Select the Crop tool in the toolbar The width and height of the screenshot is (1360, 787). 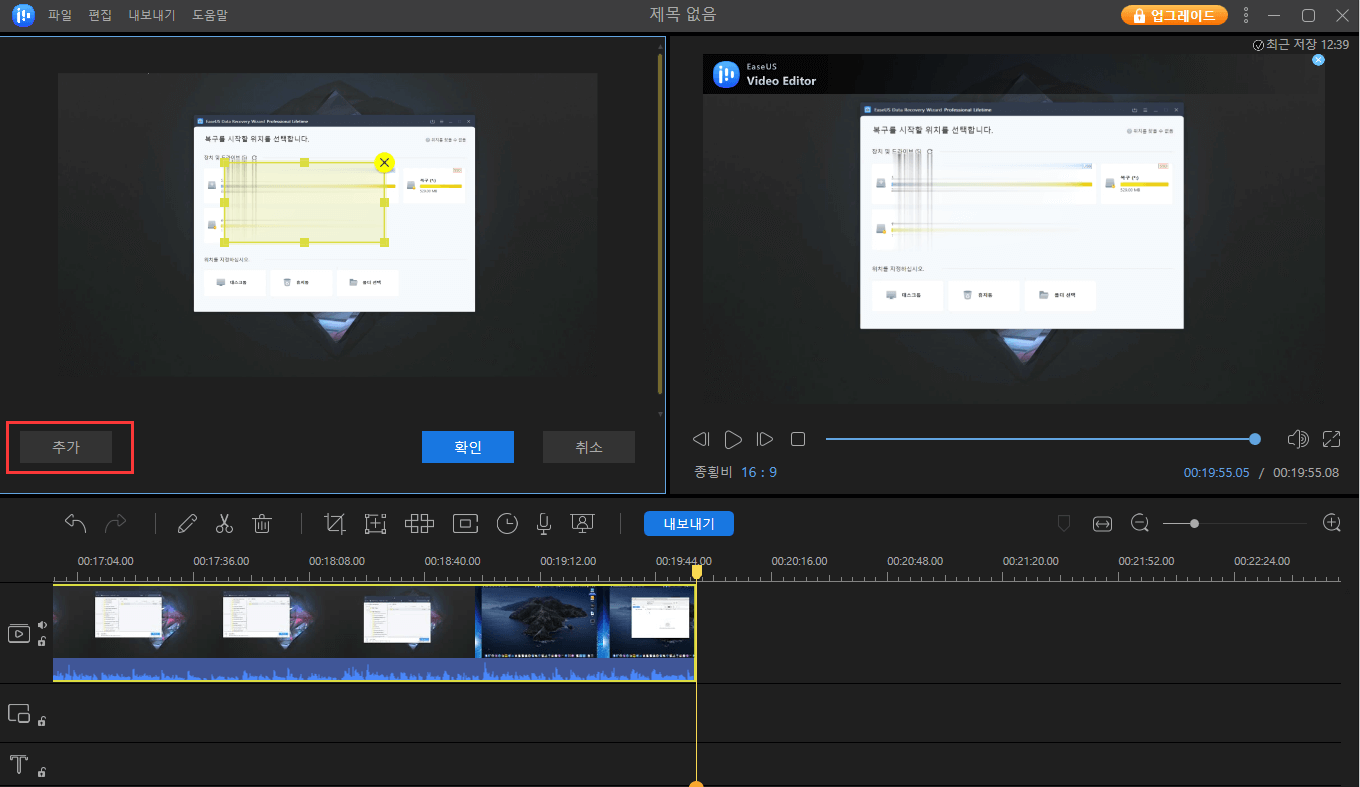click(x=335, y=523)
